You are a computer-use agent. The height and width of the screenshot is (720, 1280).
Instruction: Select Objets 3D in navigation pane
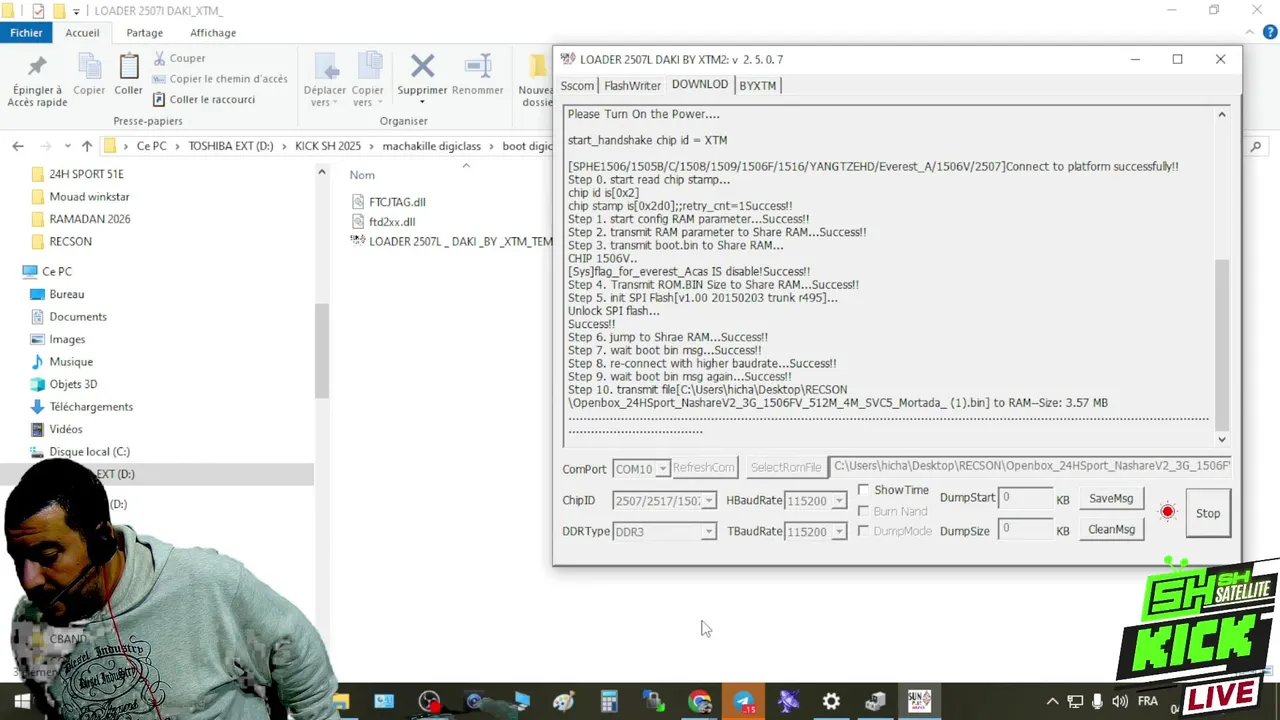73,384
